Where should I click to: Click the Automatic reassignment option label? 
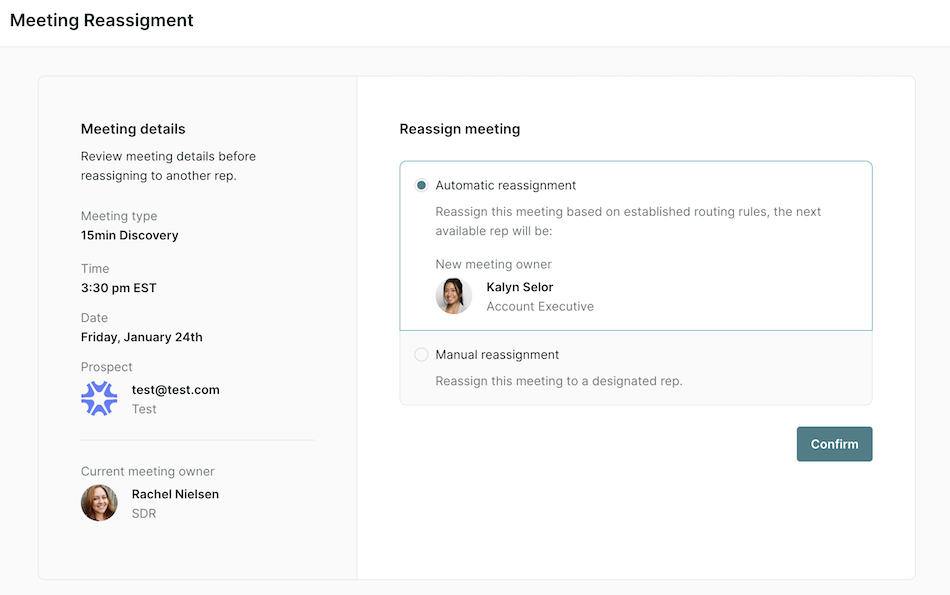point(506,185)
